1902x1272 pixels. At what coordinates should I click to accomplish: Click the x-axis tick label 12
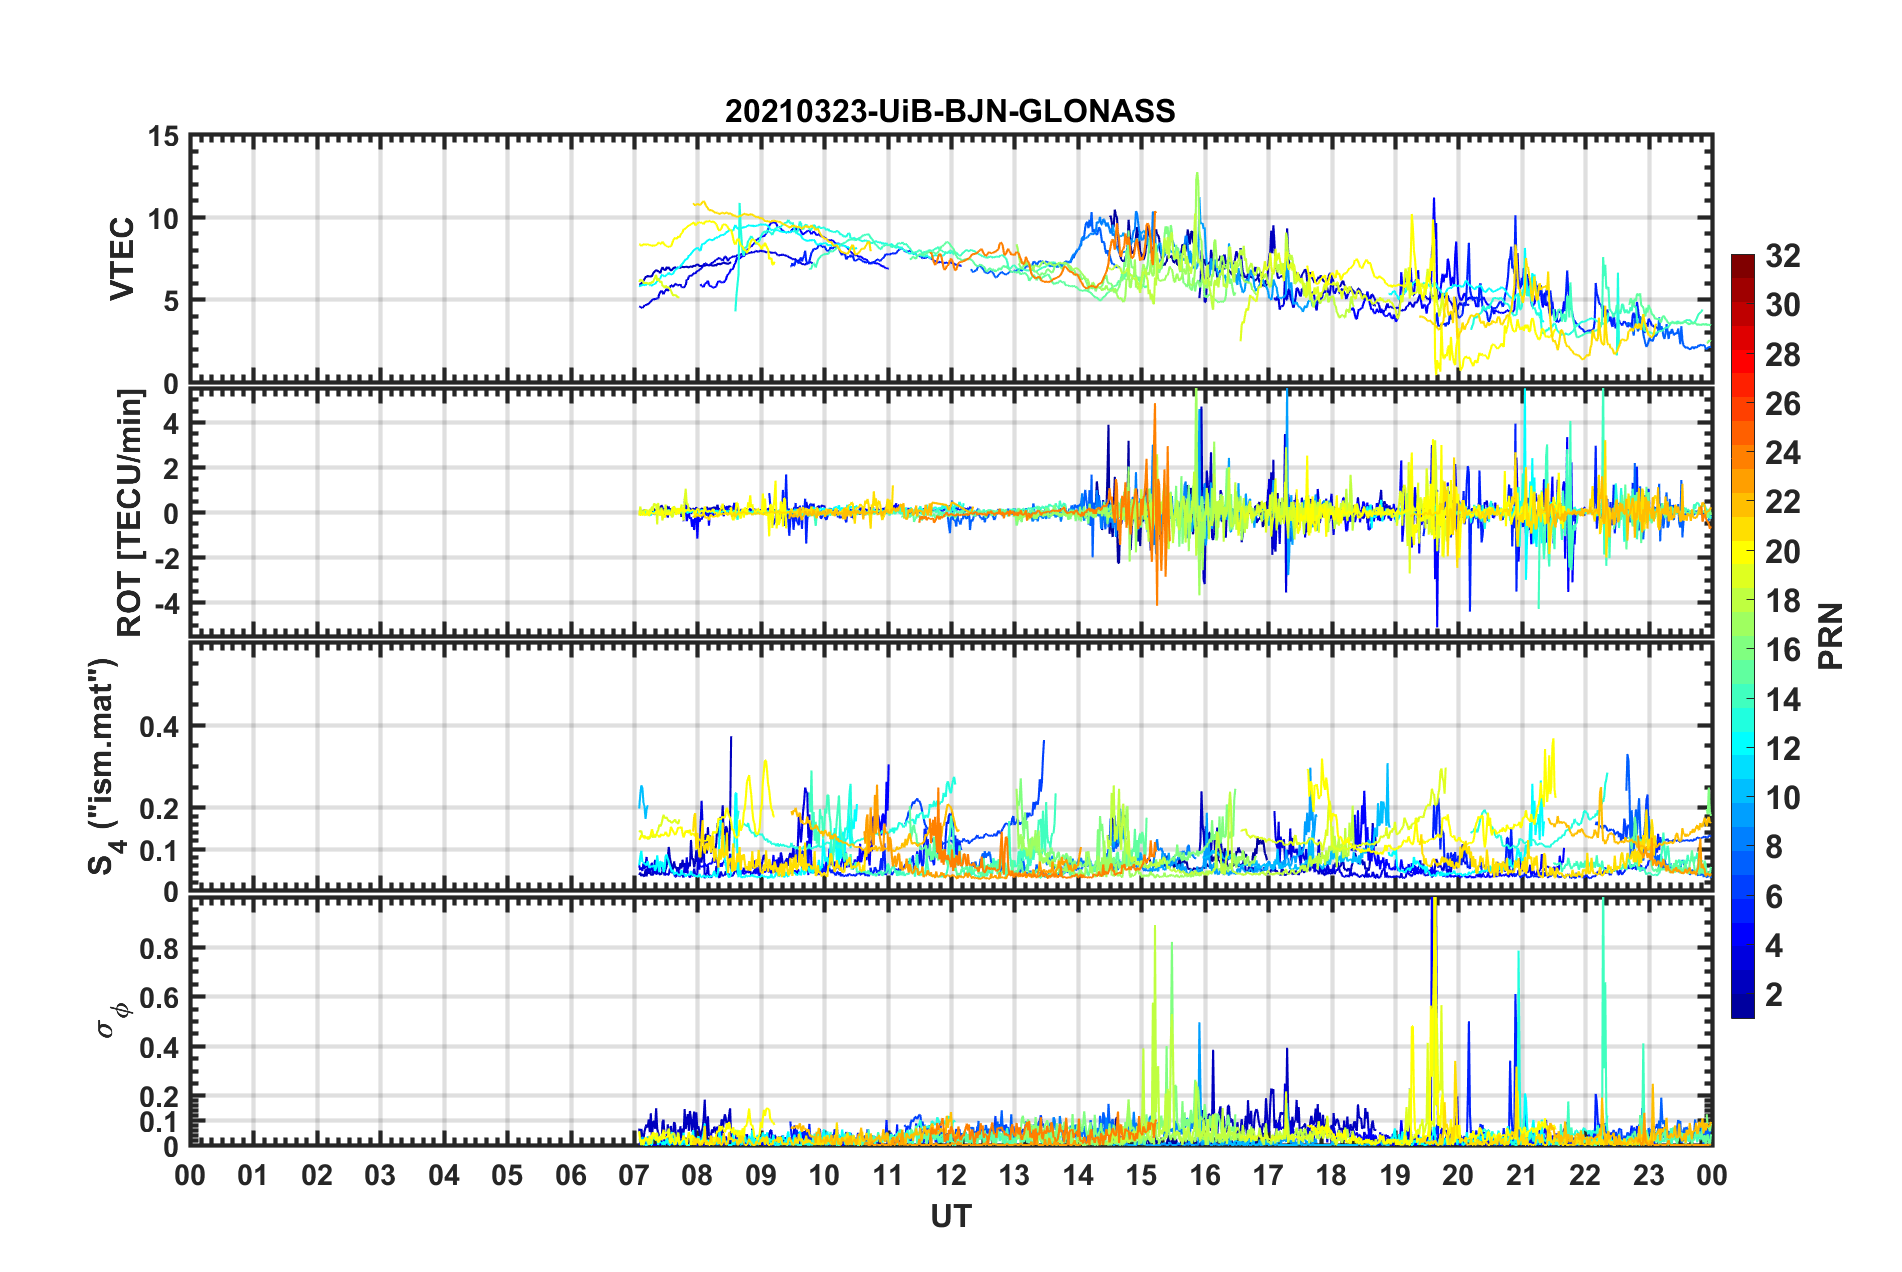[951, 1176]
